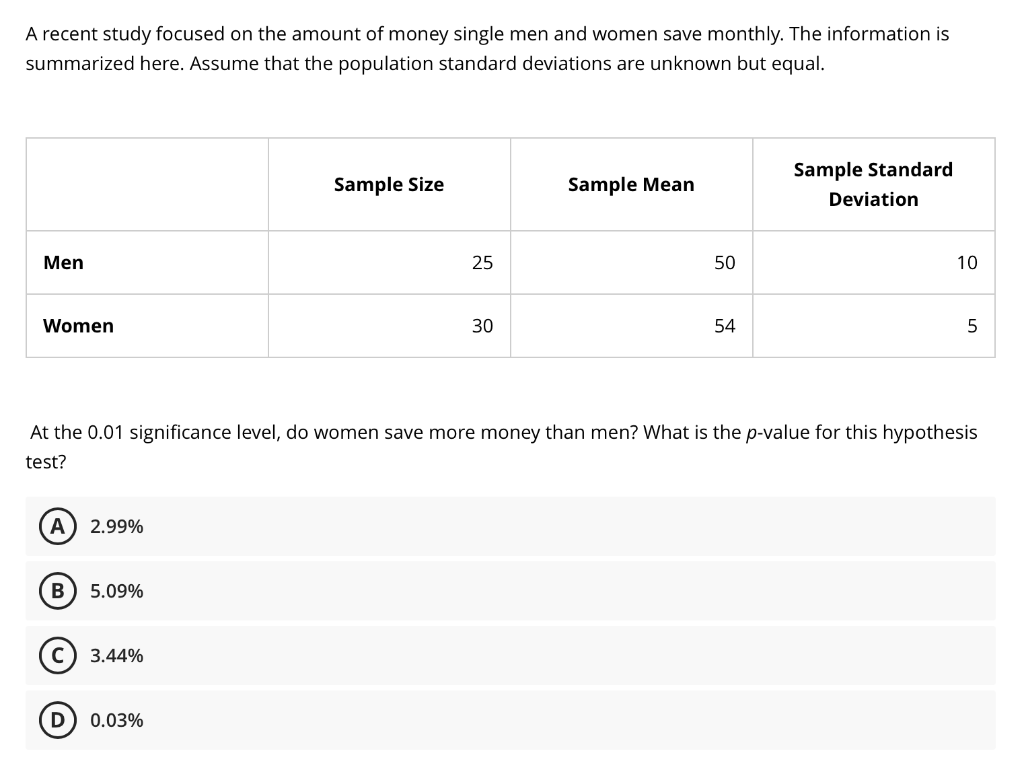Click the Sample Mean column header
The image size is (1024, 782).
tap(631, 185)
